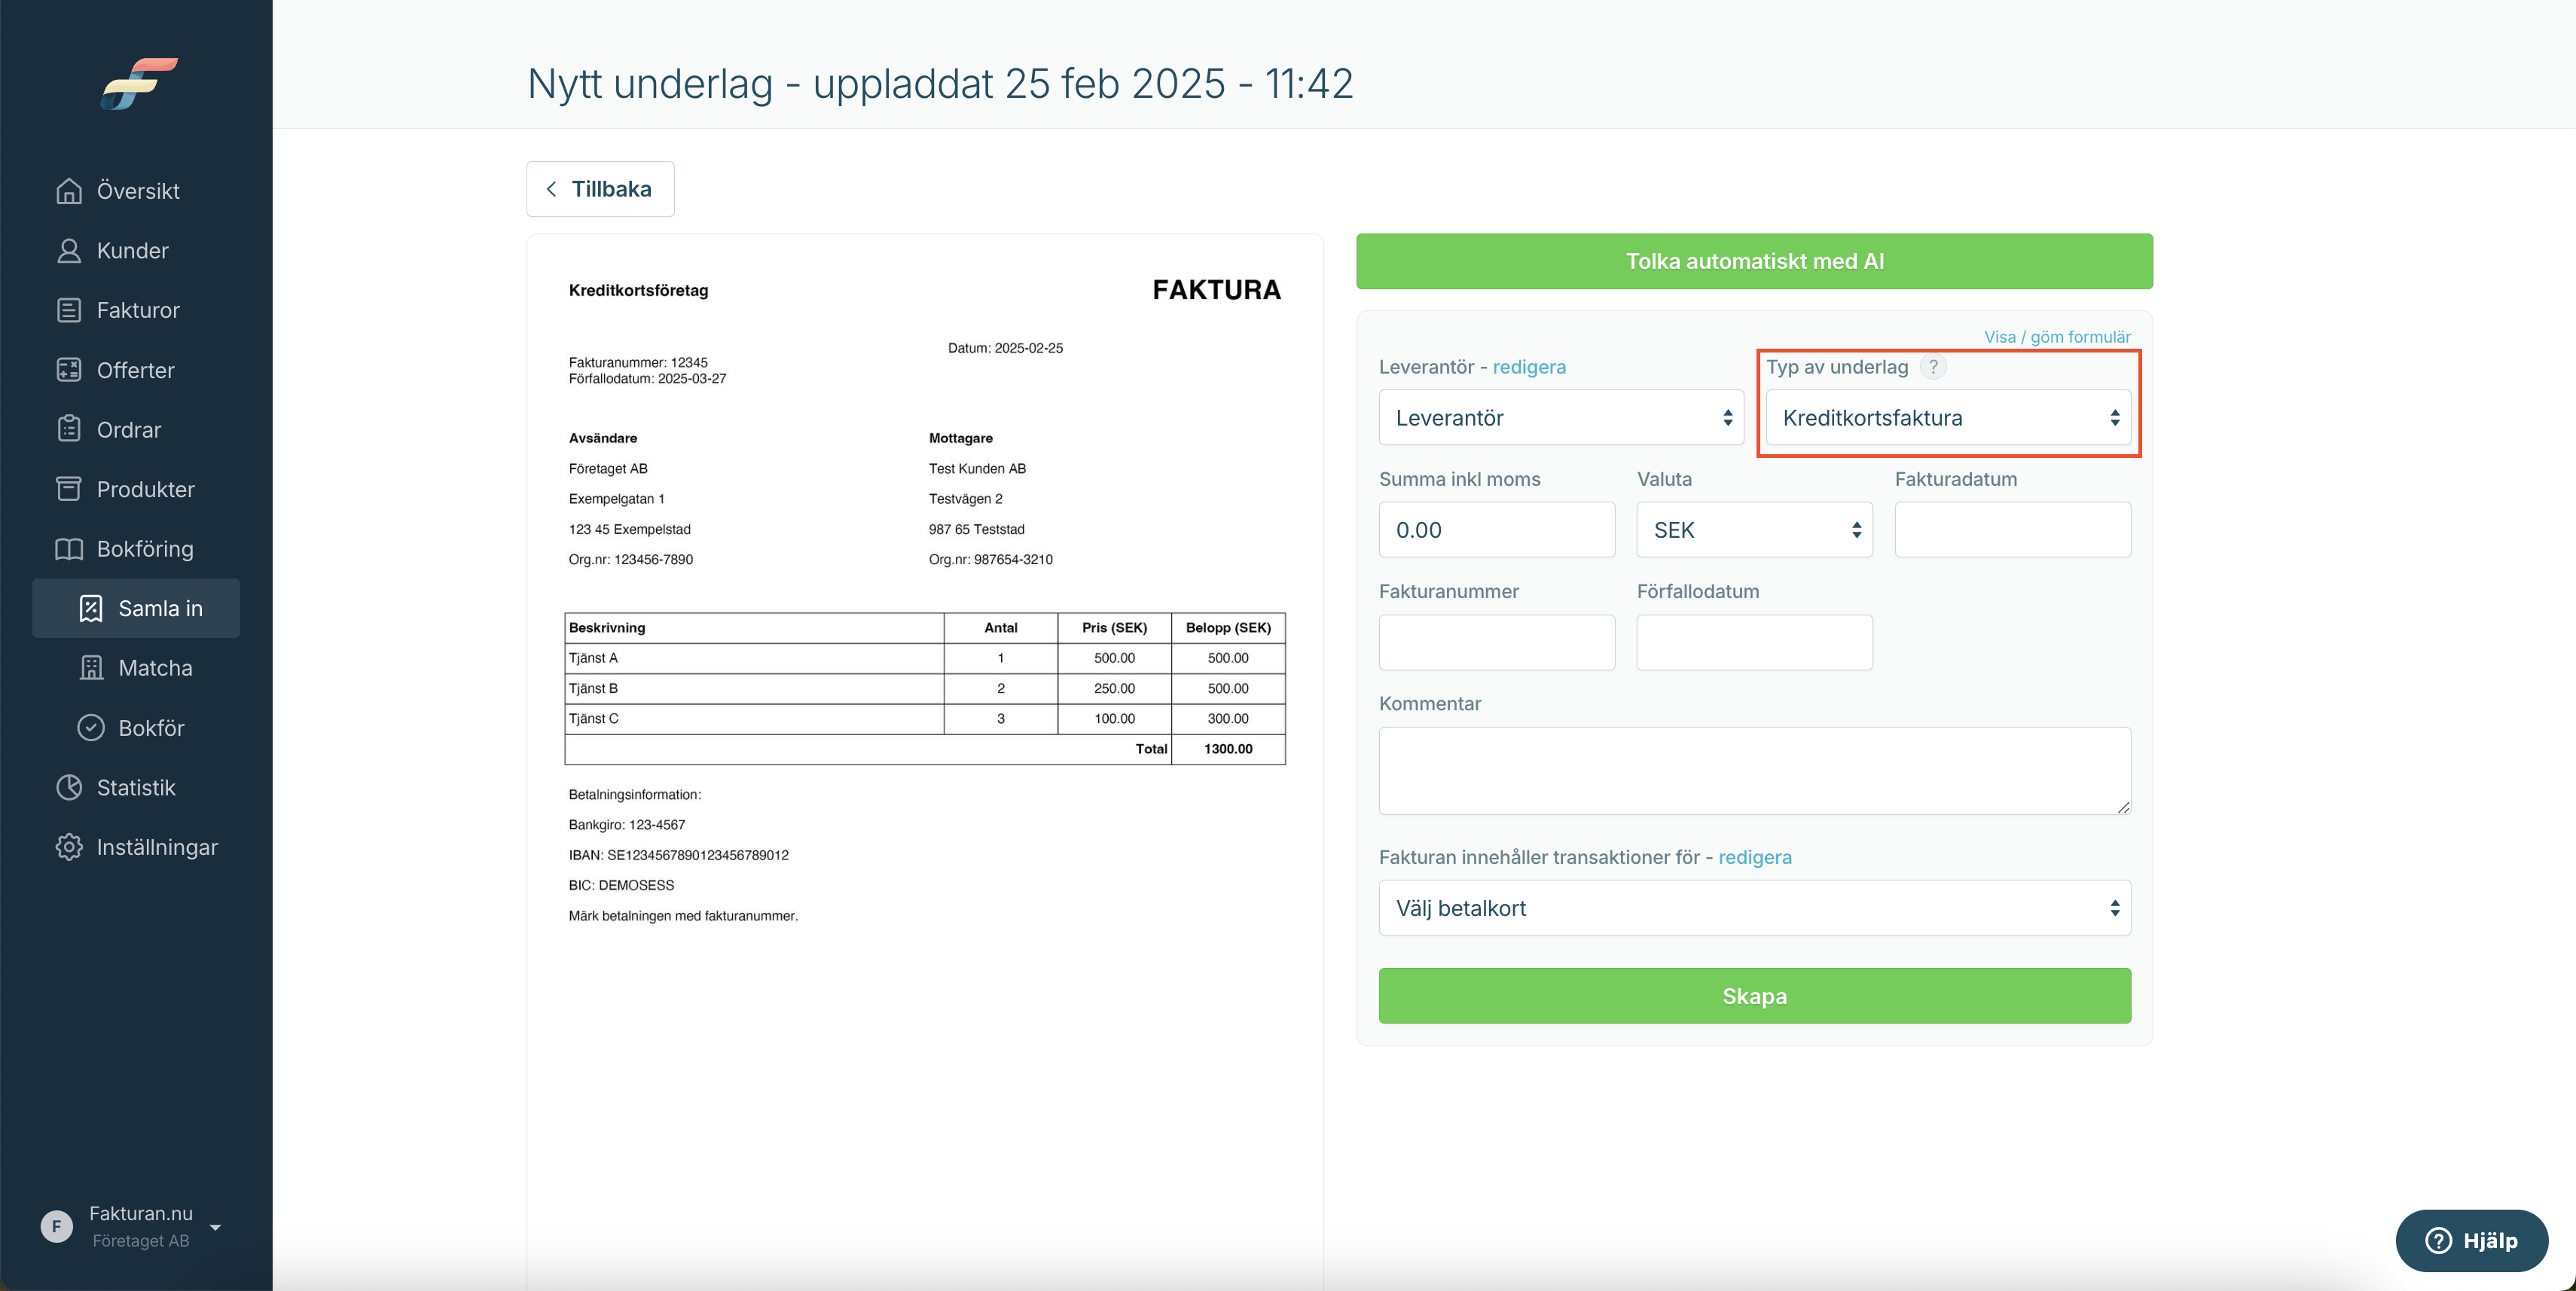Open the Leverantör dropdown
The width and height of the screenshot is (2576, 1291).
click(x=1560, y=418)
